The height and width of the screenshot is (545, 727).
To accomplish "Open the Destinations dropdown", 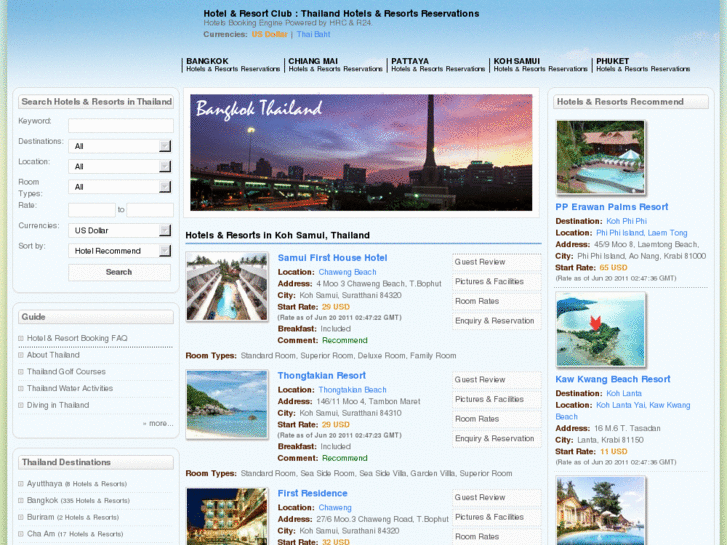I will [x=120, y=146].
